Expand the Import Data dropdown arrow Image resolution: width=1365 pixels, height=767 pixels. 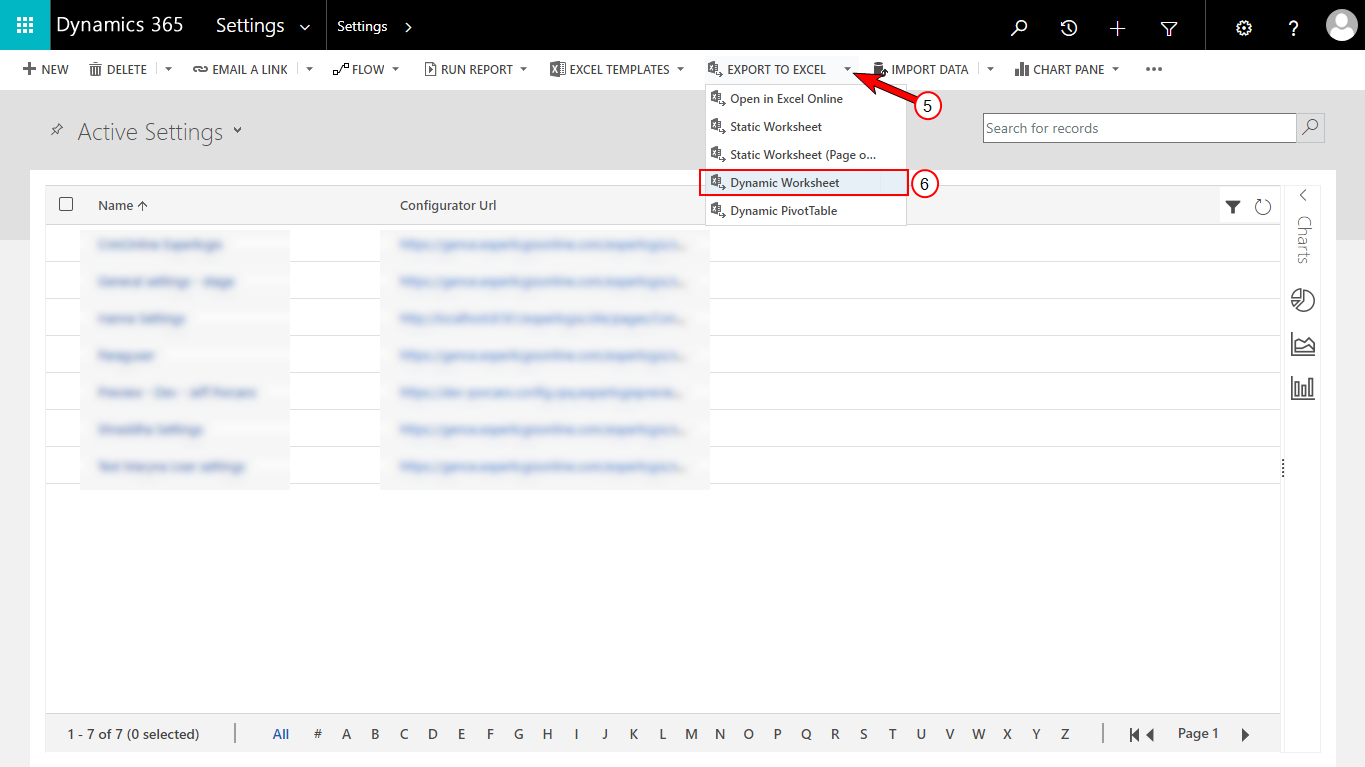click(x=990, y=69)
